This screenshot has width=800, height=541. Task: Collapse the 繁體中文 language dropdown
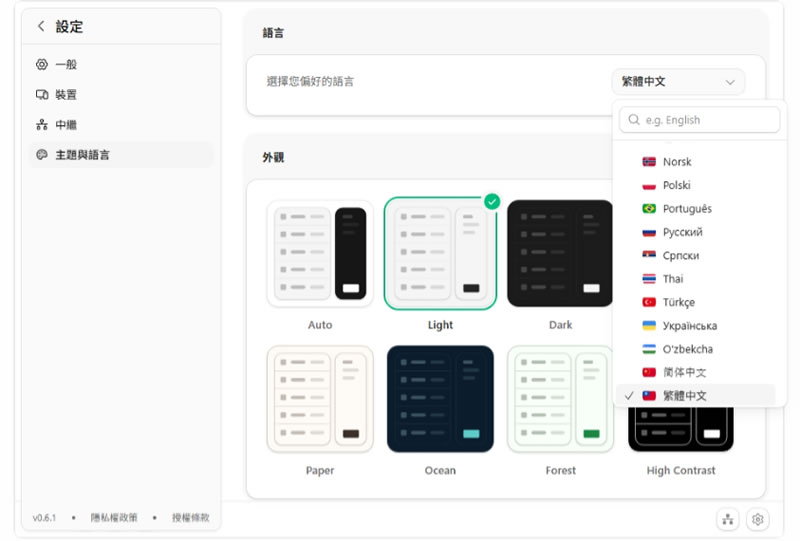[678, 82]
